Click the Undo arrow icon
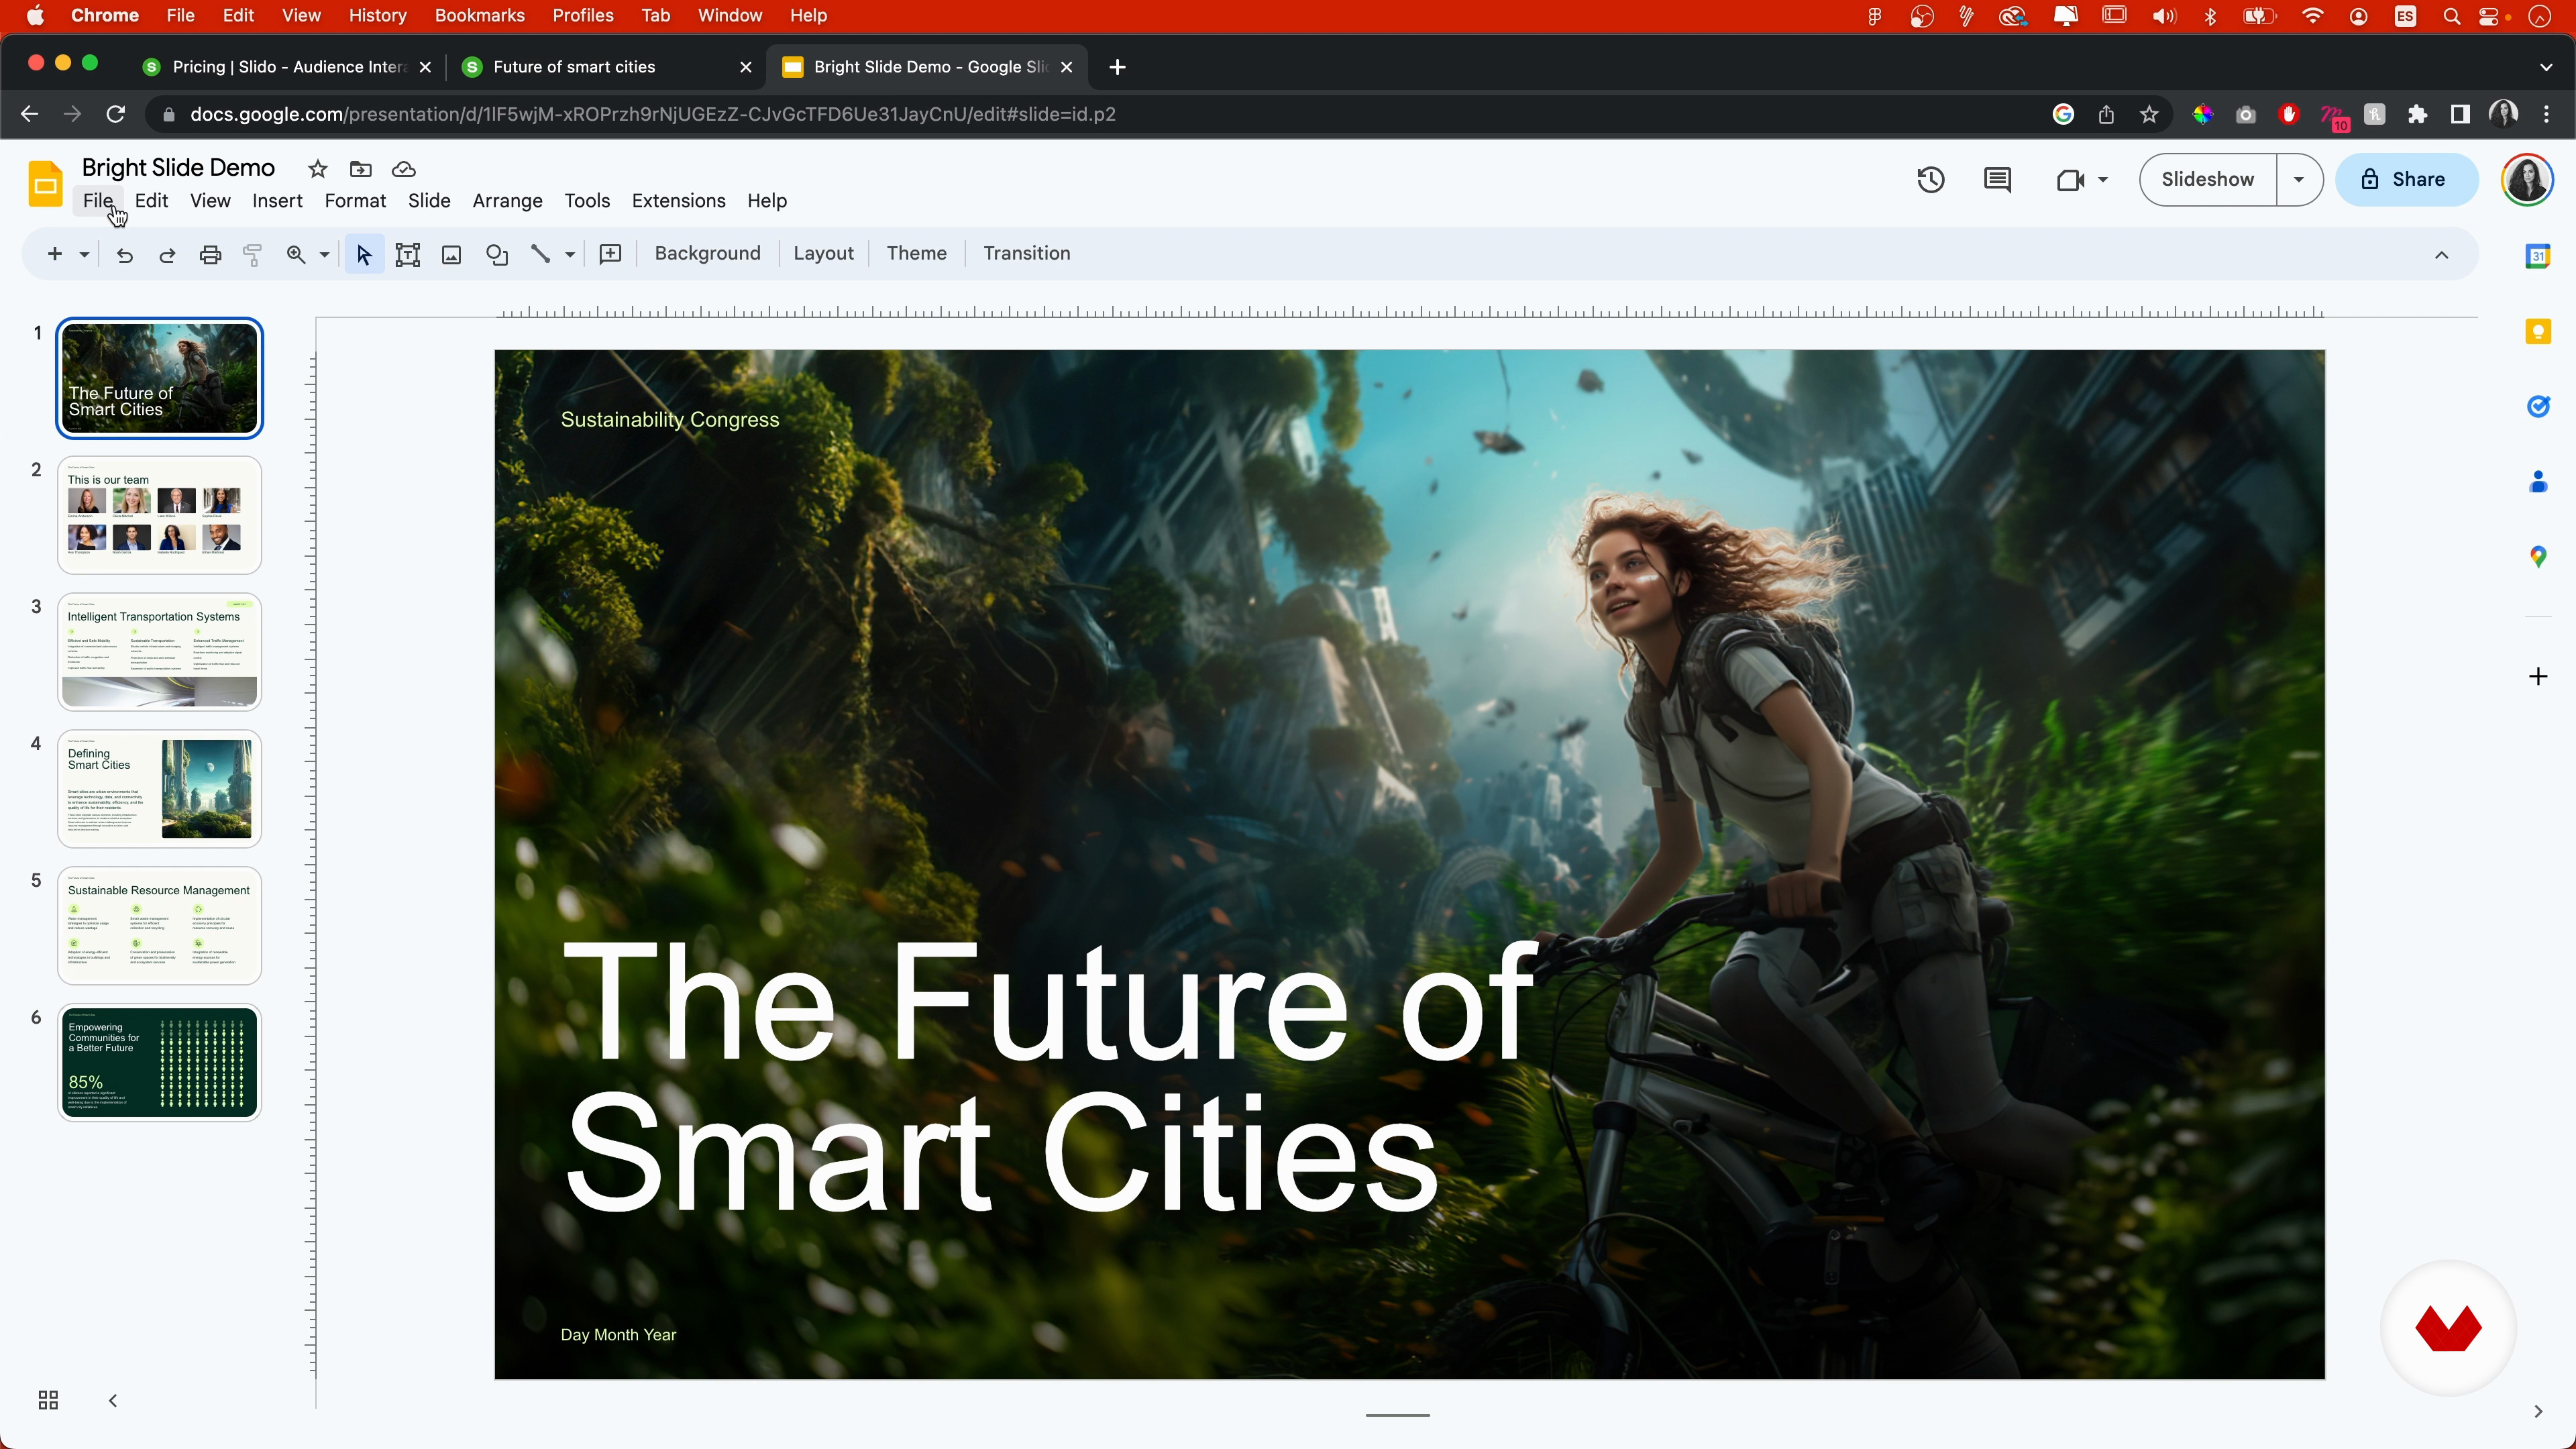This screenshot has height=1449, width=2576. tap(124, 254)
